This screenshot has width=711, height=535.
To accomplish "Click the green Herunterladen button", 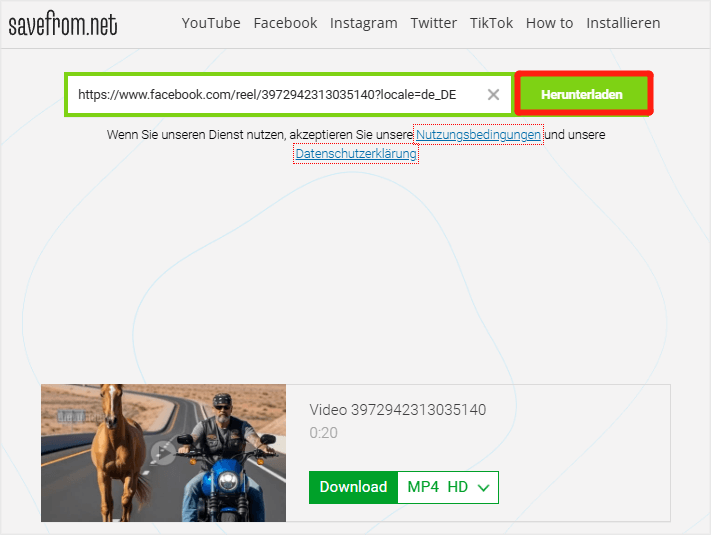I will coord(584,94).
